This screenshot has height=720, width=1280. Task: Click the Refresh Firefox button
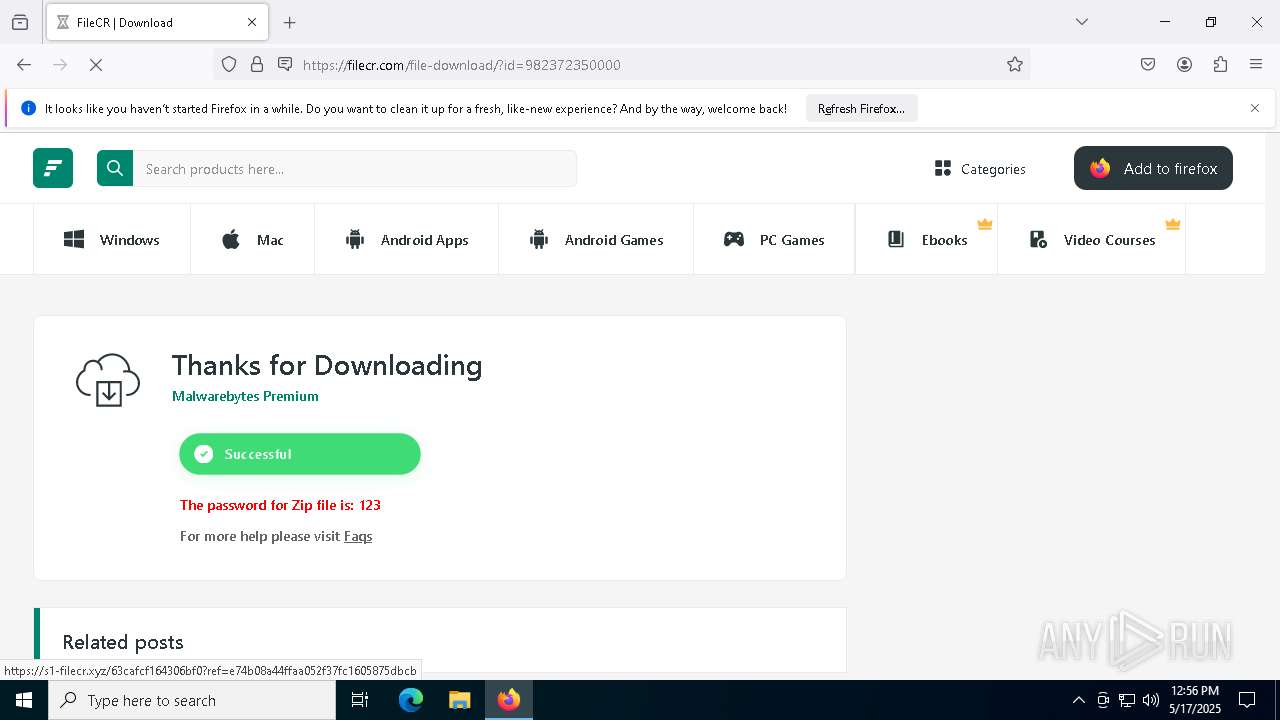(861, 109)
